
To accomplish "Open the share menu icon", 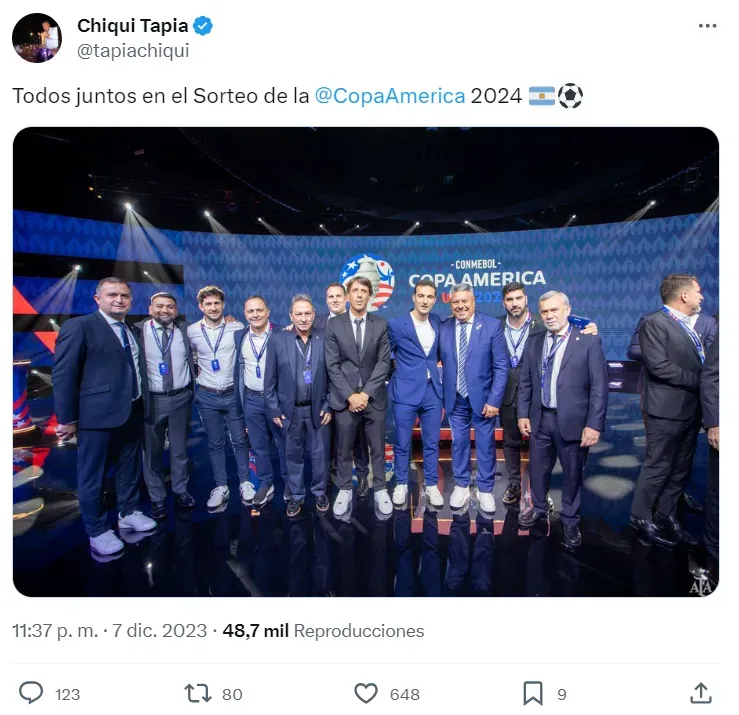I will click(x=701, y=693).
